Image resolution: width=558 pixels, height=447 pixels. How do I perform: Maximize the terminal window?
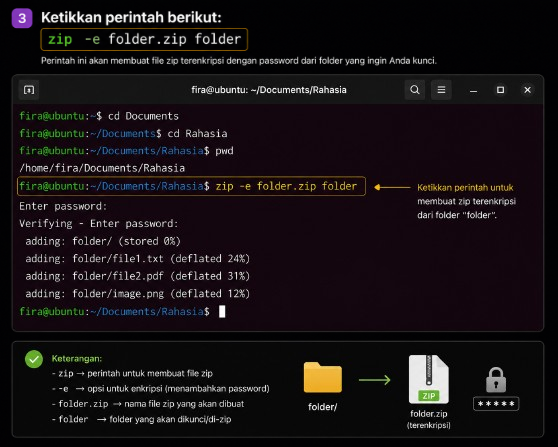pos(500,90)
